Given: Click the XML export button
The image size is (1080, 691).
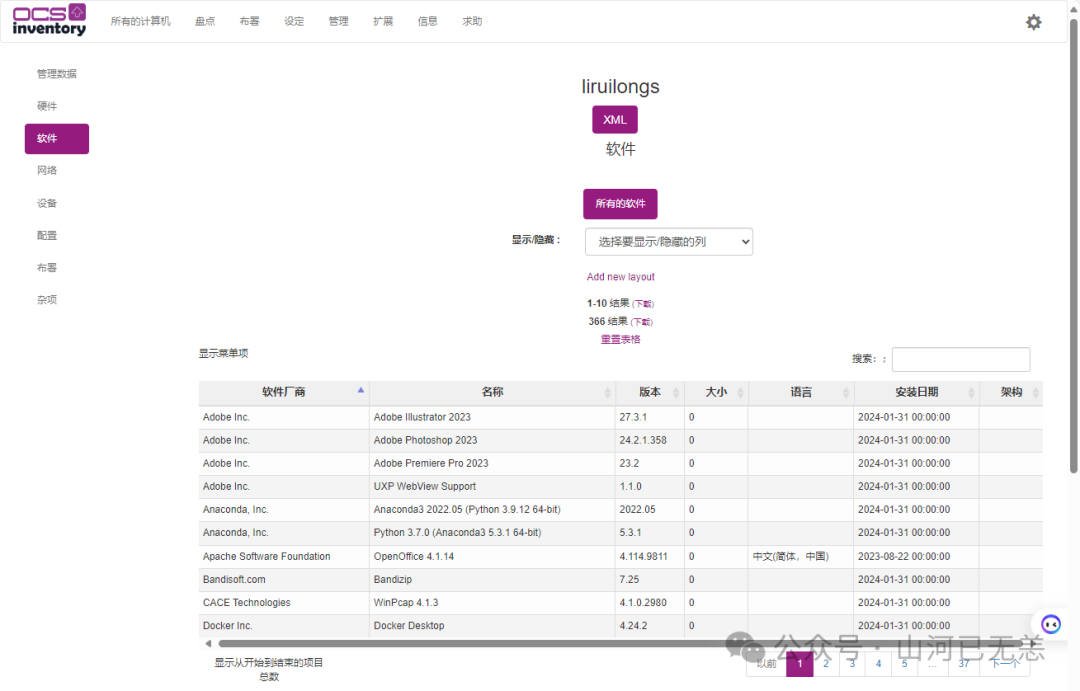Looking at the screenshot, I should pyautogui.click(x=614, y=120).
